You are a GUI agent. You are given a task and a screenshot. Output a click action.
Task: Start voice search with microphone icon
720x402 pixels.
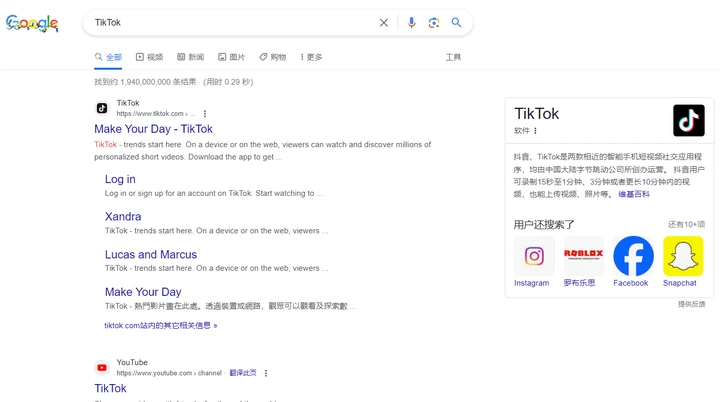coord(411,23)
